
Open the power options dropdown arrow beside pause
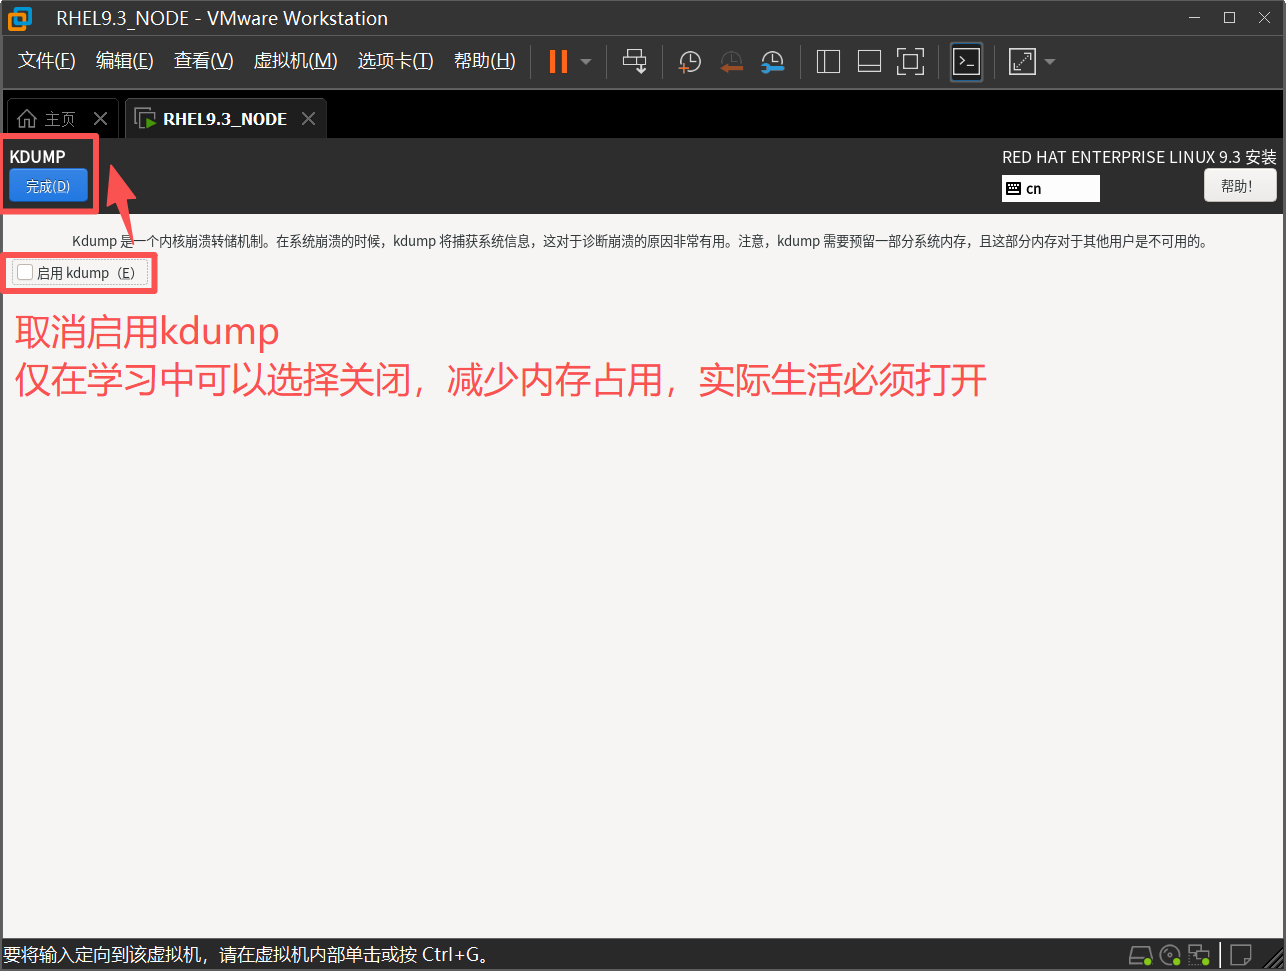pyautogui.click(x=586, y=62)
